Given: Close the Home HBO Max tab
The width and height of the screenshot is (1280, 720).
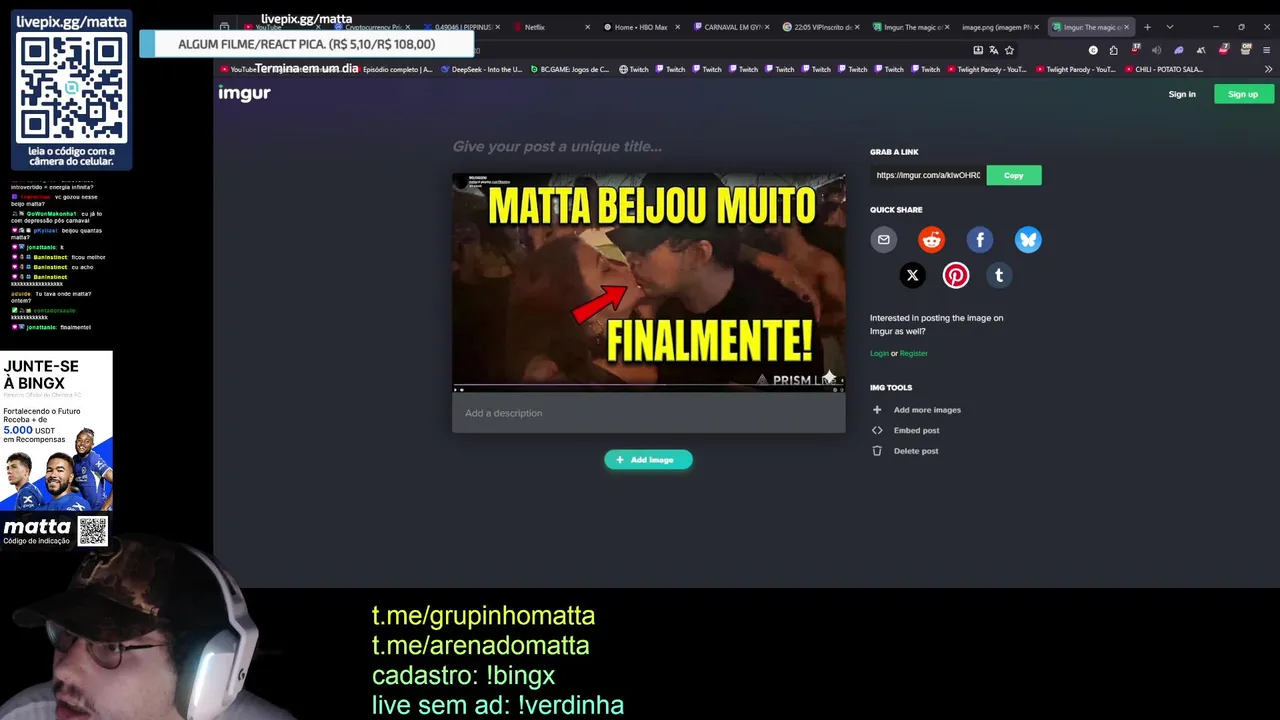Looking at the screenshot, I should pos(677,27).
